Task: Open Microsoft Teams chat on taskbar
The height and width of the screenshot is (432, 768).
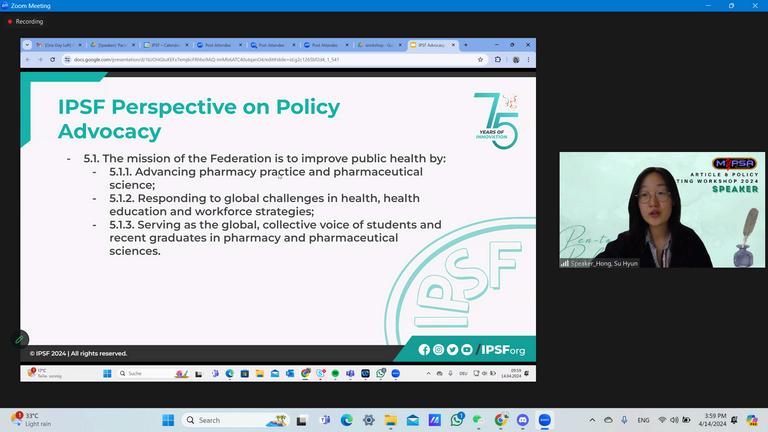Action: pos(324,420)
